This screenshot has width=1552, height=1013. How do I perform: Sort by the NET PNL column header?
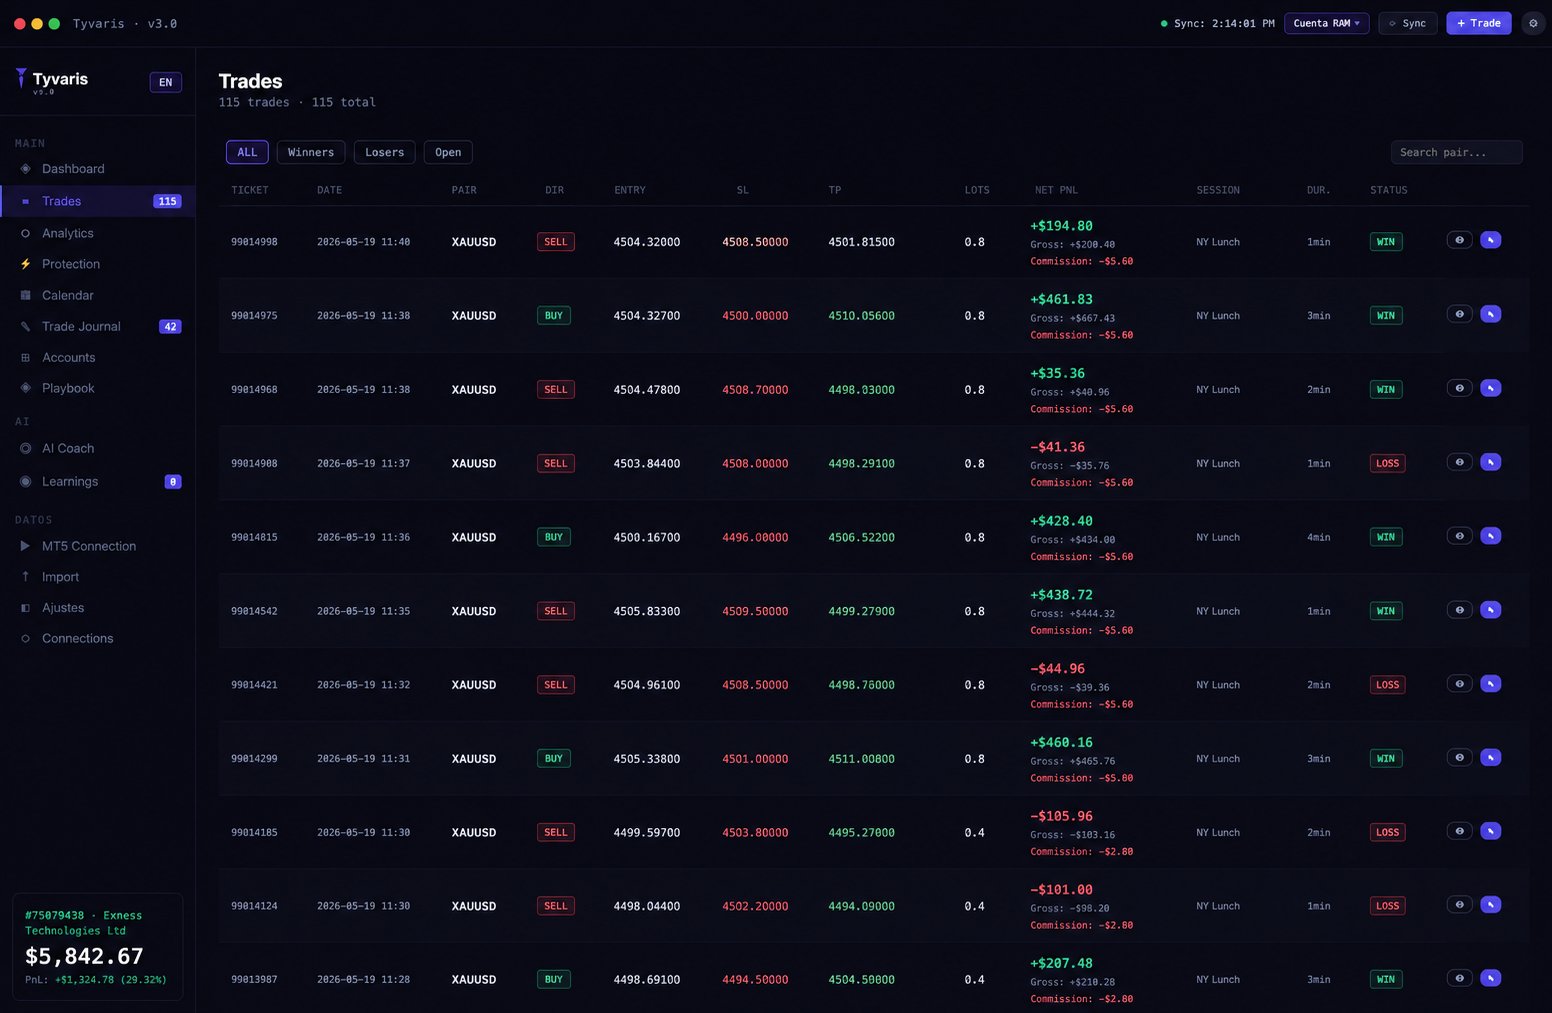[1056, 190]
